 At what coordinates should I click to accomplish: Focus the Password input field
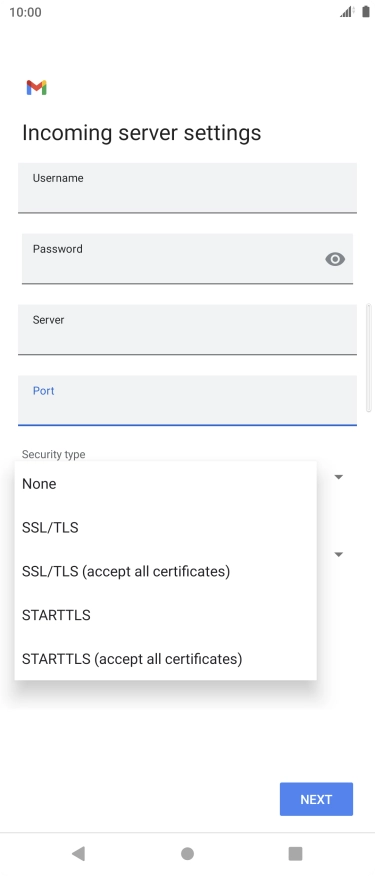point(187,259)
